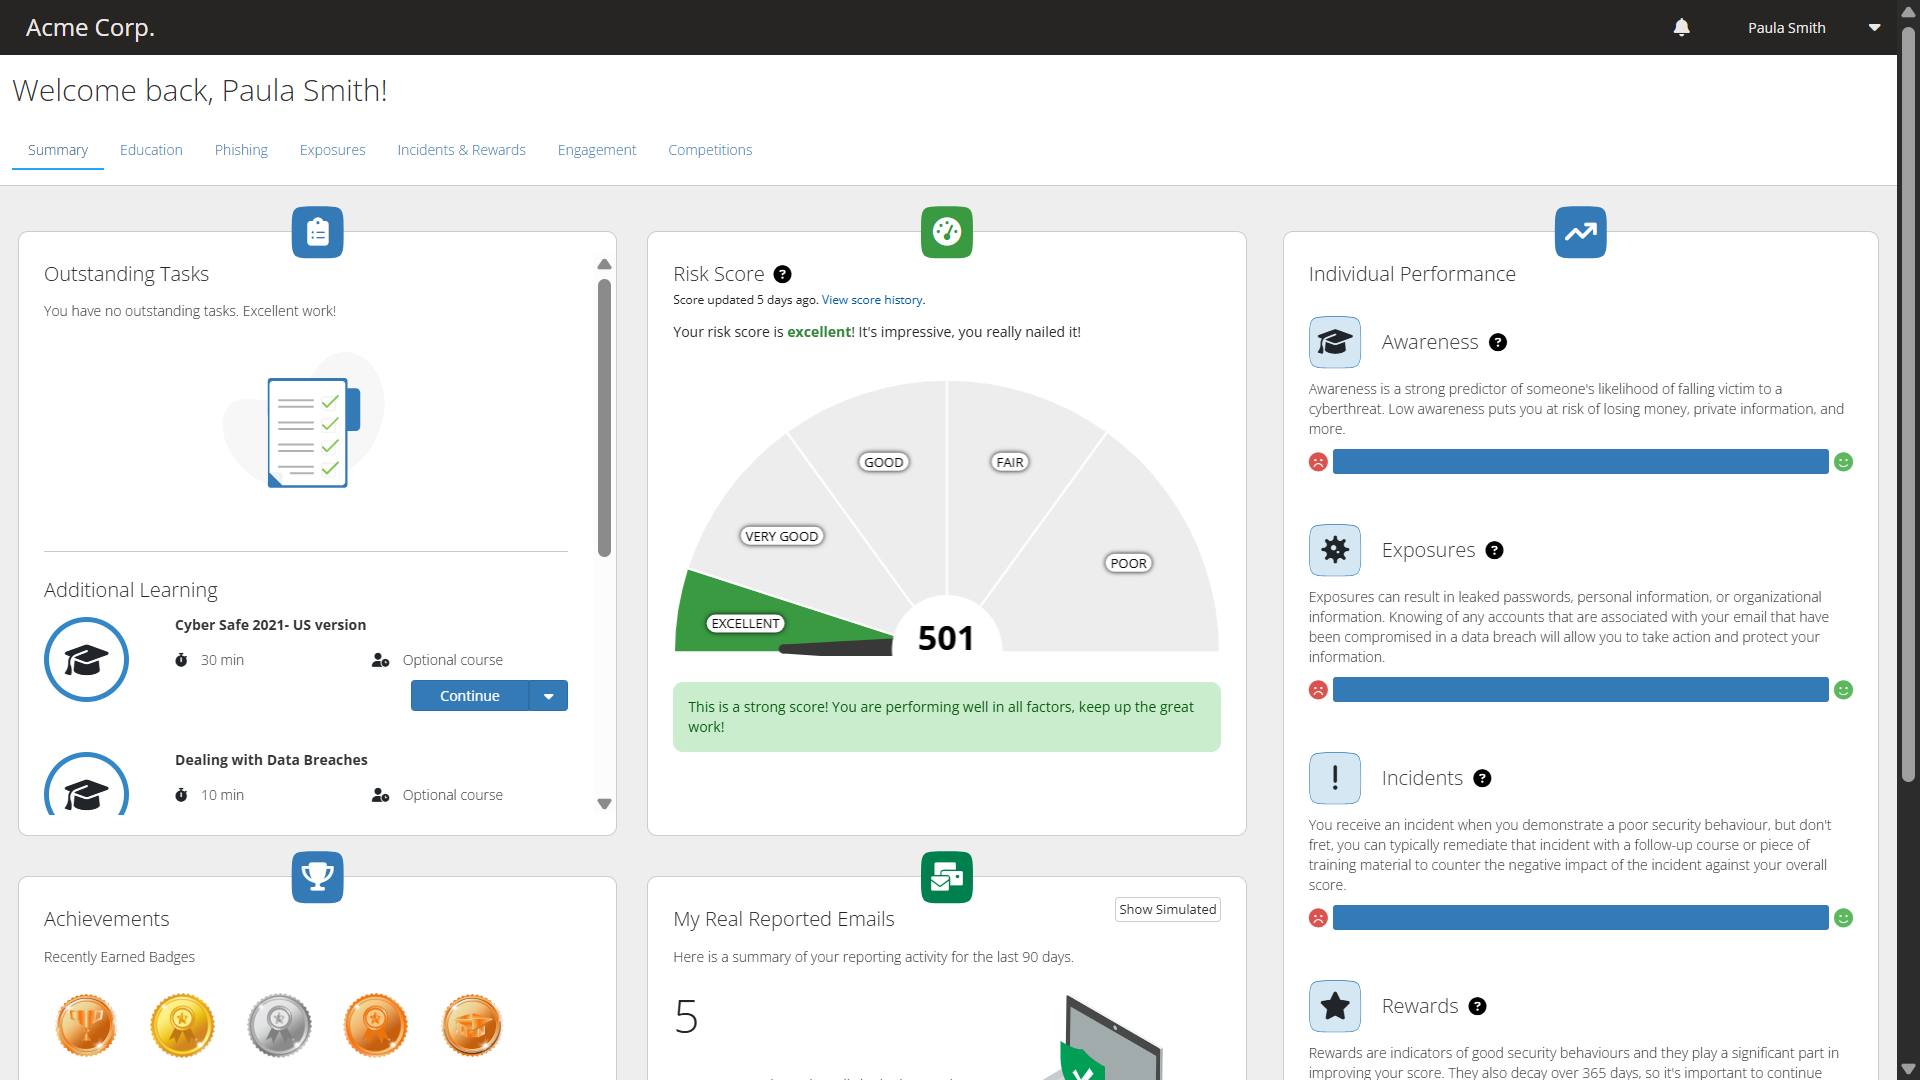Click the Exposures help question mark
This screenshot has height=1080, width=1920.
pyautogui.click(x=1494, y=550)
